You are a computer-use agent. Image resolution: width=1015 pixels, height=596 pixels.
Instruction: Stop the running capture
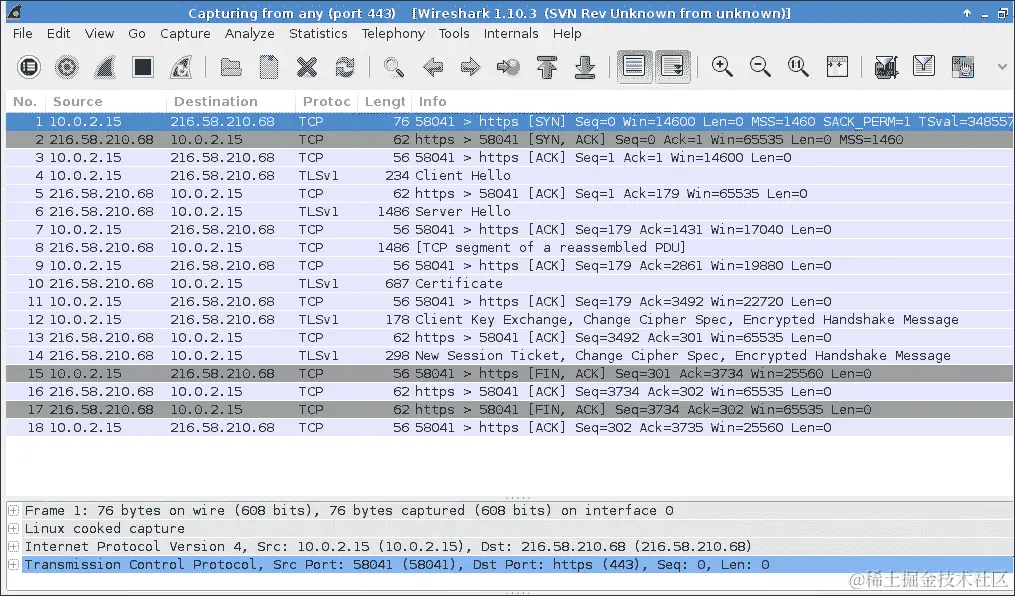142,67
